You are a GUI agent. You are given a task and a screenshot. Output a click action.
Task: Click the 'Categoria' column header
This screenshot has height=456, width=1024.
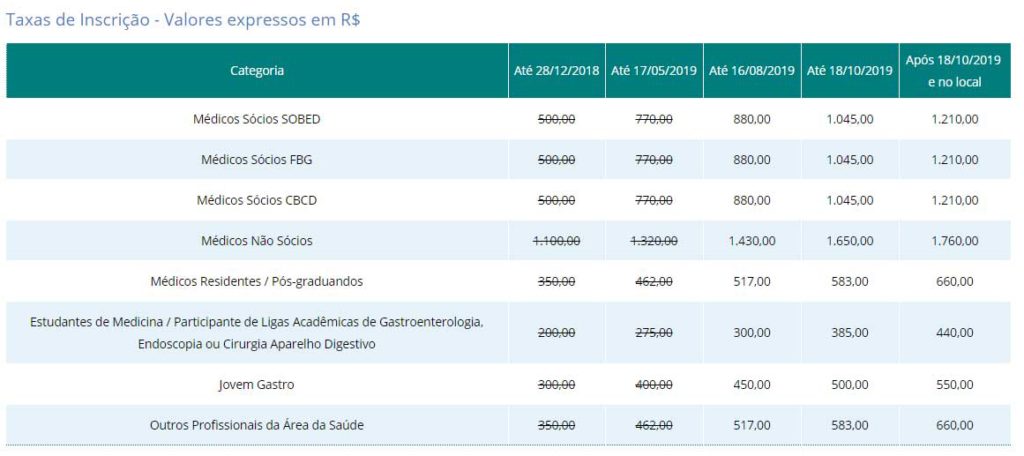pyautogui.click(x=257, y=71)
